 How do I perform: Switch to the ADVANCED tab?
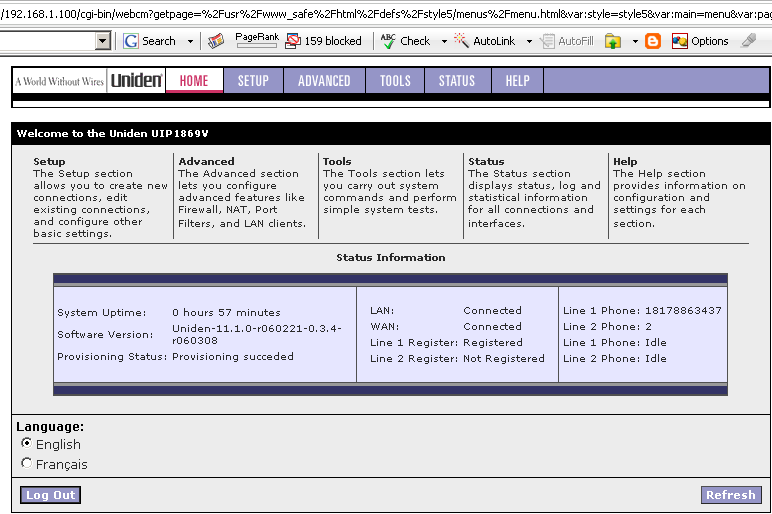click(x=324, y=81)
